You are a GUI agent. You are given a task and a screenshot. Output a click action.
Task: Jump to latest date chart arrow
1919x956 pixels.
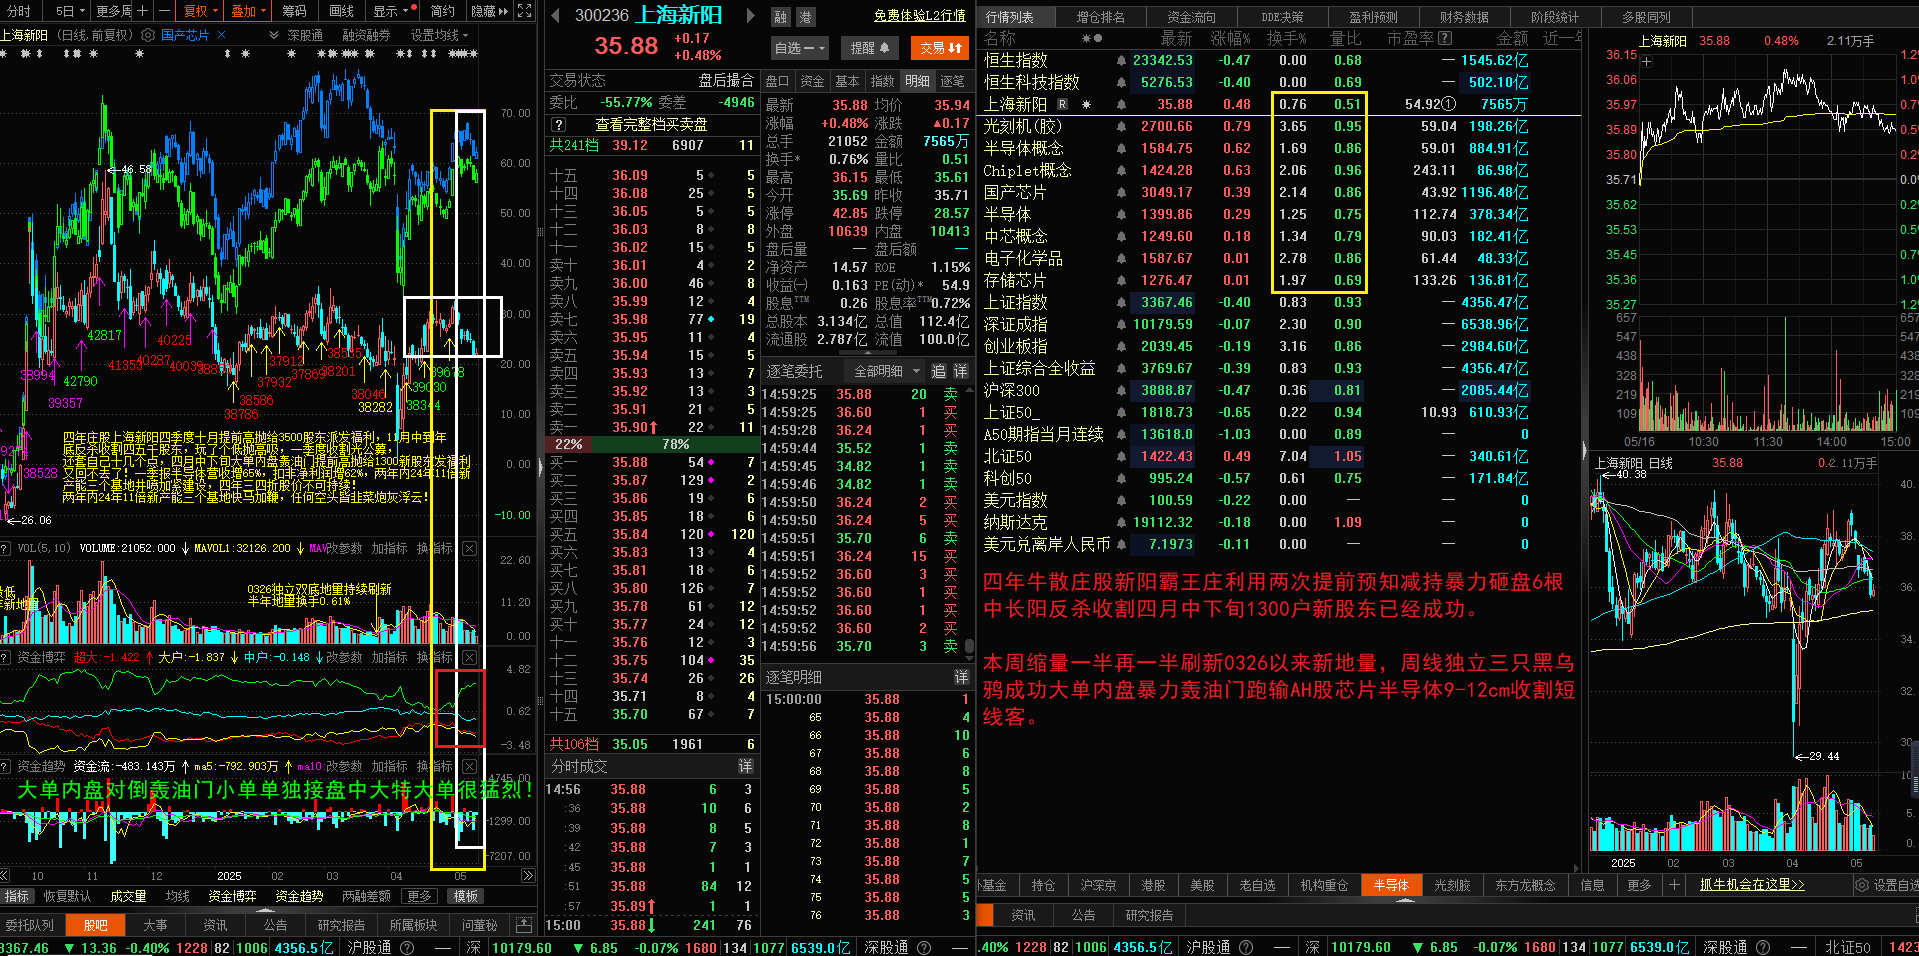pyautogui.click(x=528, y=876)
